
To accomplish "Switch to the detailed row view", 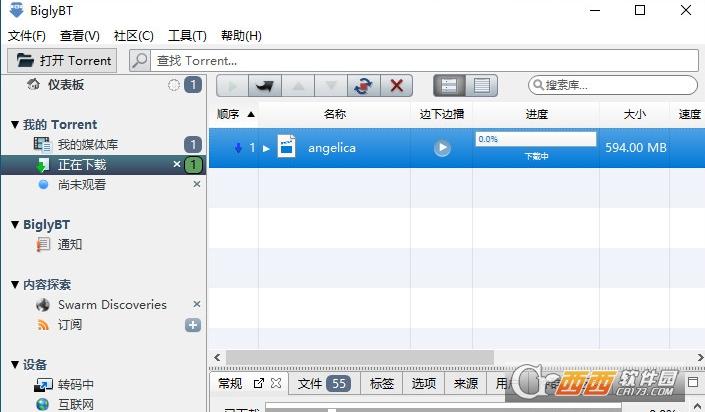I will click(449, 85).
